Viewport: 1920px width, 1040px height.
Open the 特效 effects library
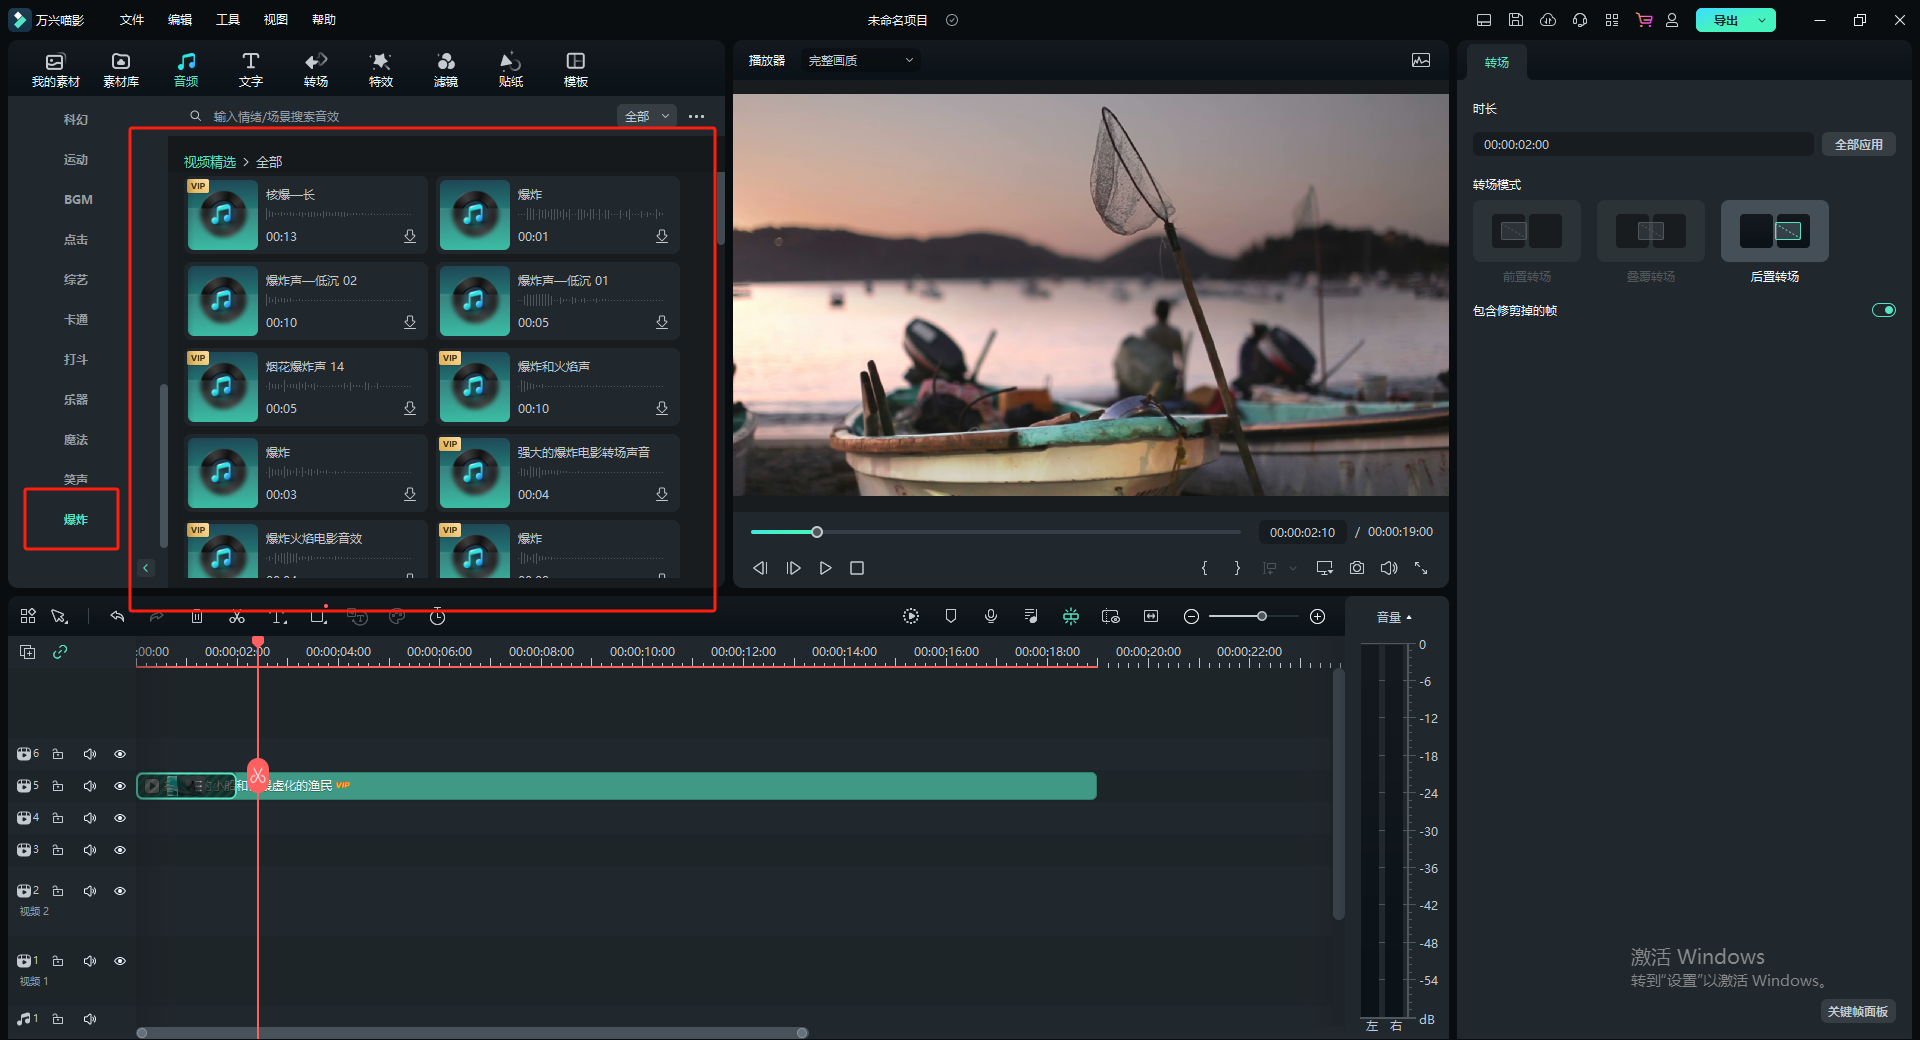pos(381,69)
